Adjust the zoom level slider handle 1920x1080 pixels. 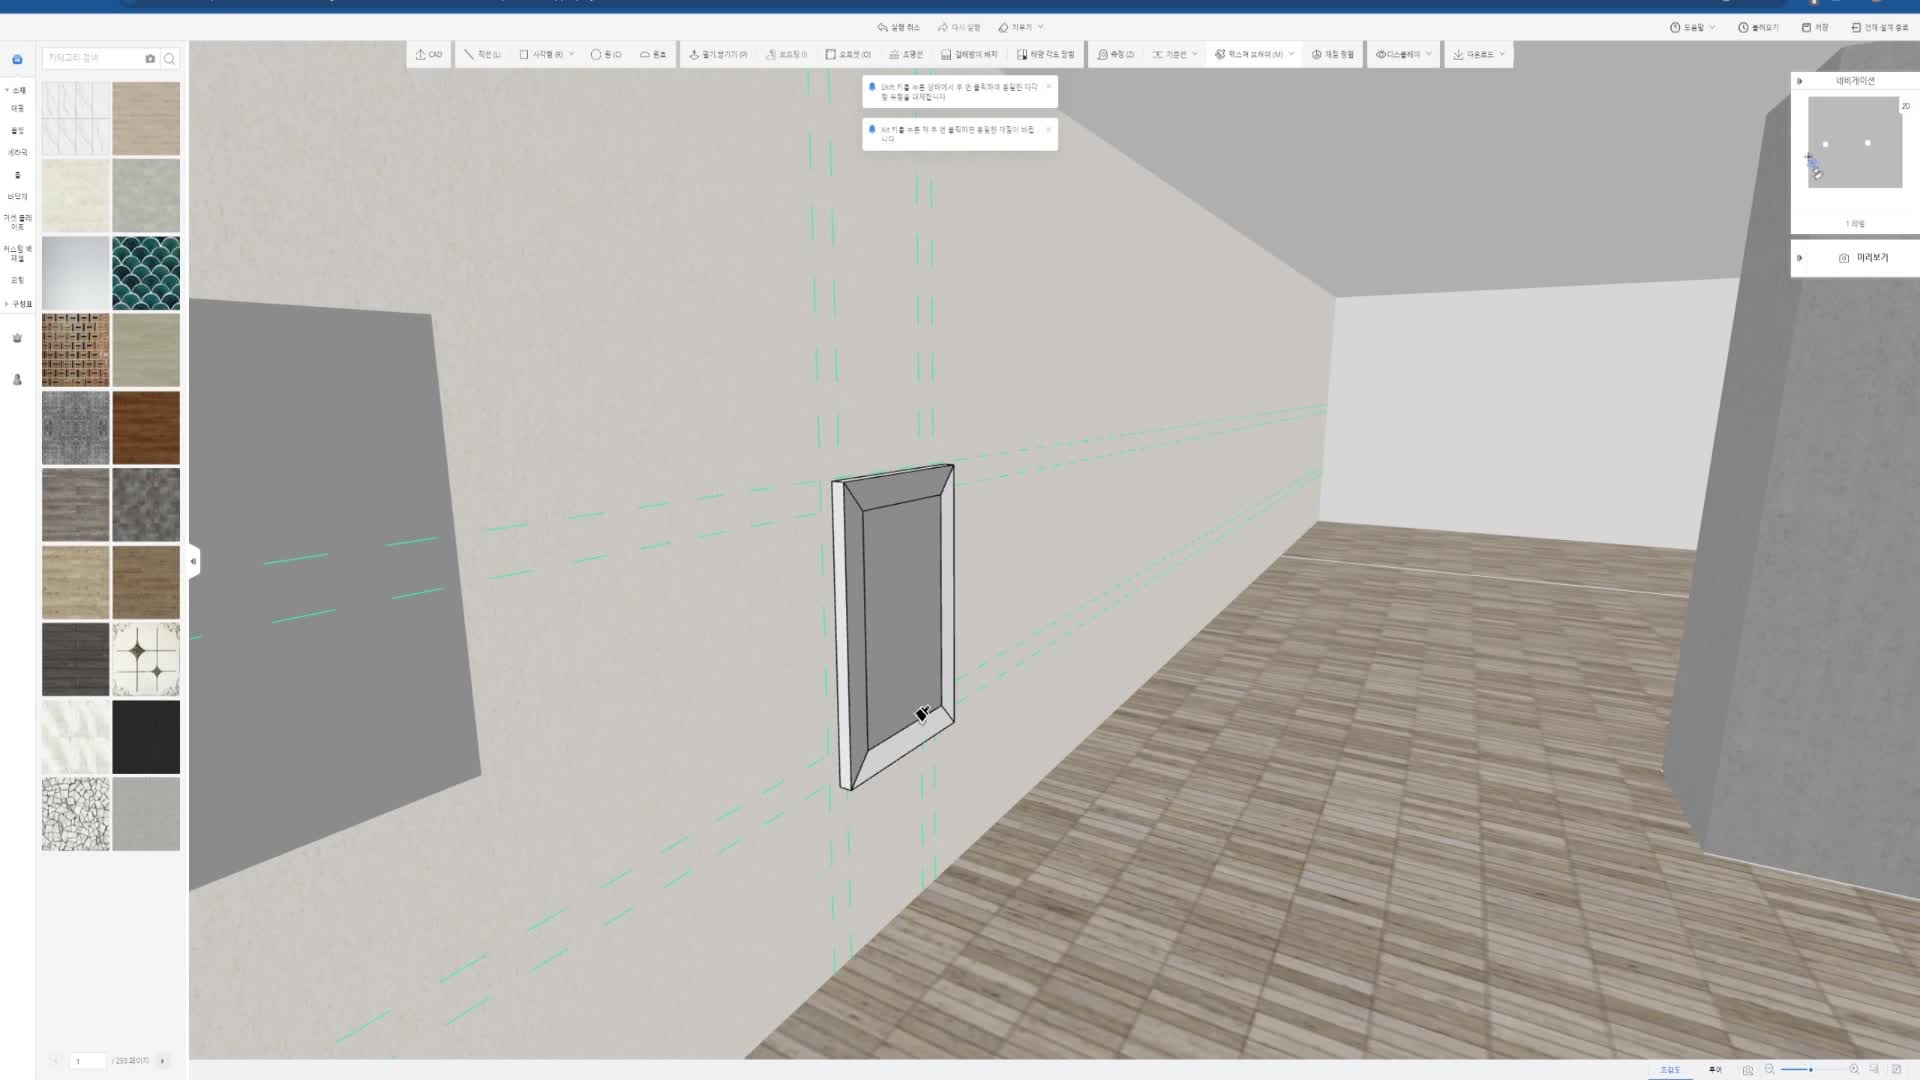point(1810,1070)
